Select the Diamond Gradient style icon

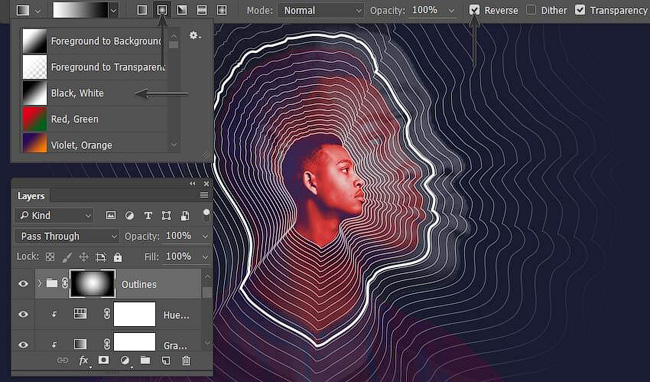(x=222, y=10)
